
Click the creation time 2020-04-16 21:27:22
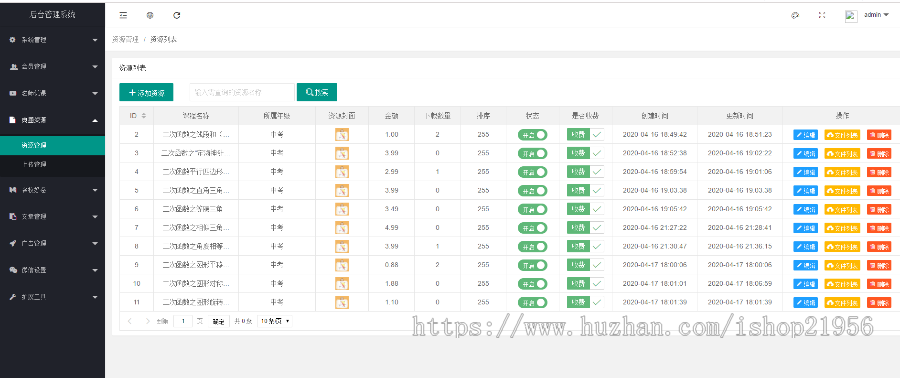[654, 228]
